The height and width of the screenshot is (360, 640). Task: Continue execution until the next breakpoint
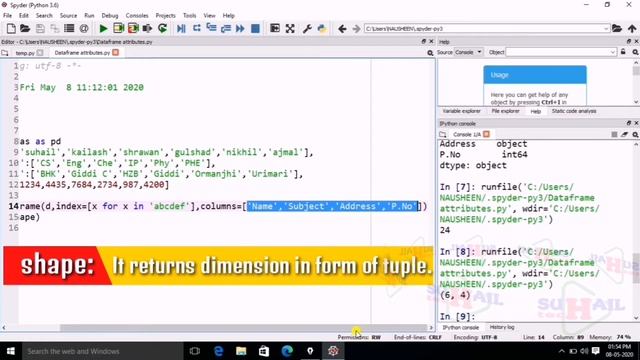tap(240, 29)
